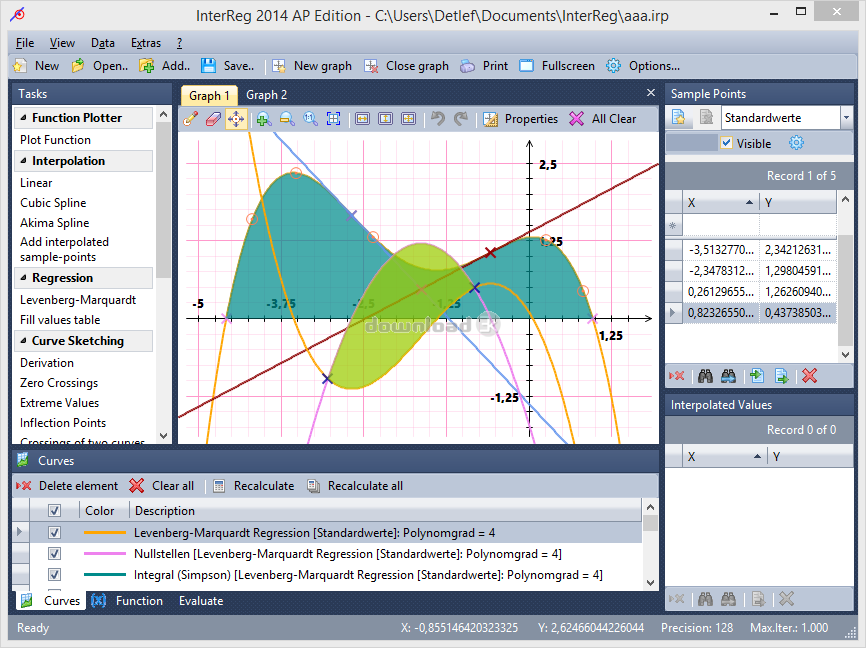This screenshot has height=648, width=866.
Task: Click the blue zoom-to-selection frame icon
Action: (x=334, y=119)
